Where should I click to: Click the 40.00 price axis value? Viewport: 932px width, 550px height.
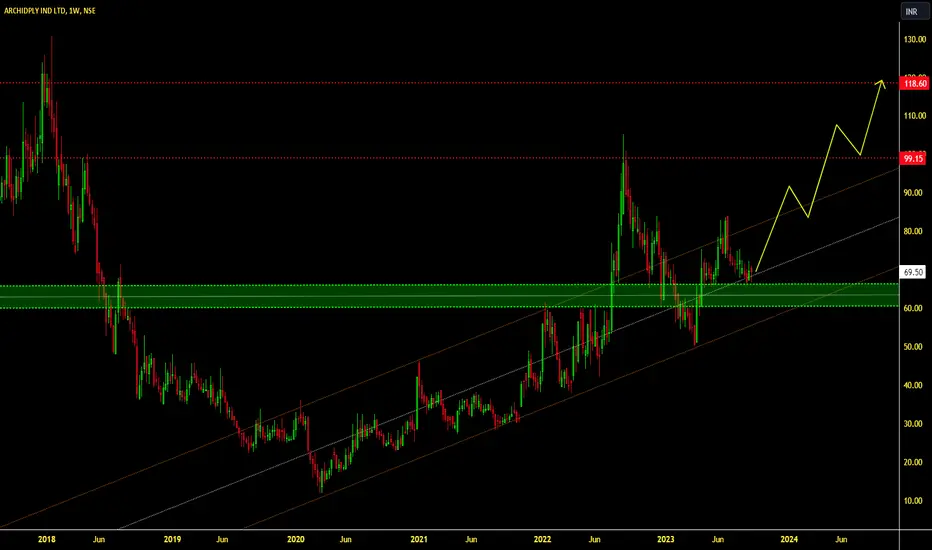click(x=913, y=385)
